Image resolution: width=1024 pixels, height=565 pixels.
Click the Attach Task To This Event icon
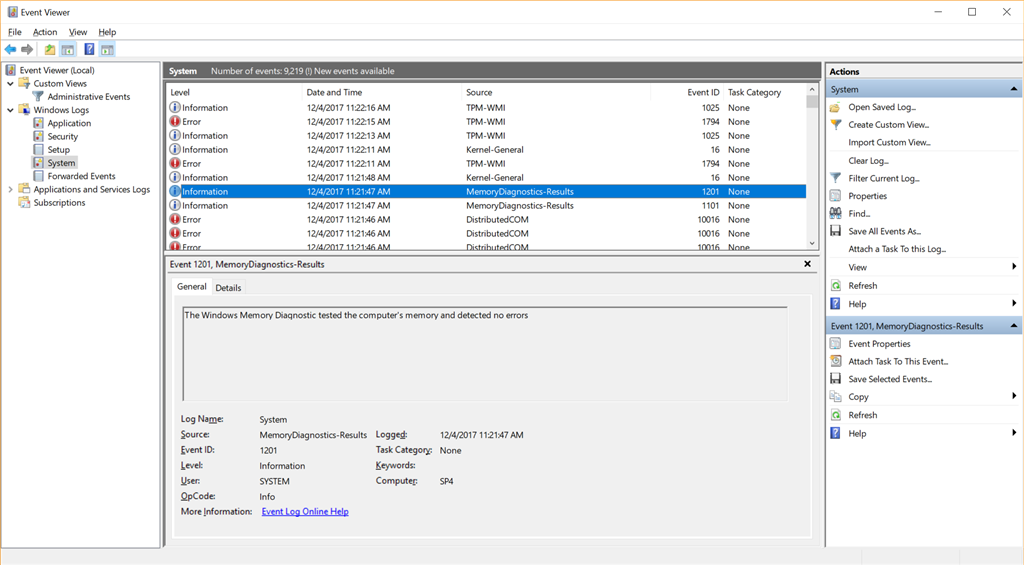[x=835, y=361]
